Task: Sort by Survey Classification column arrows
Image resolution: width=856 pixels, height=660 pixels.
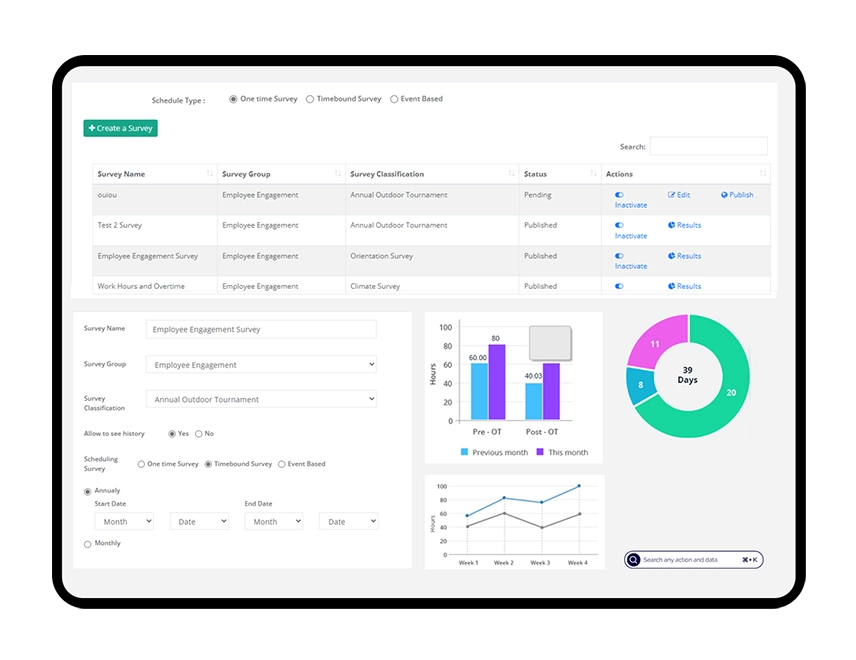Action: coord(511,174)
